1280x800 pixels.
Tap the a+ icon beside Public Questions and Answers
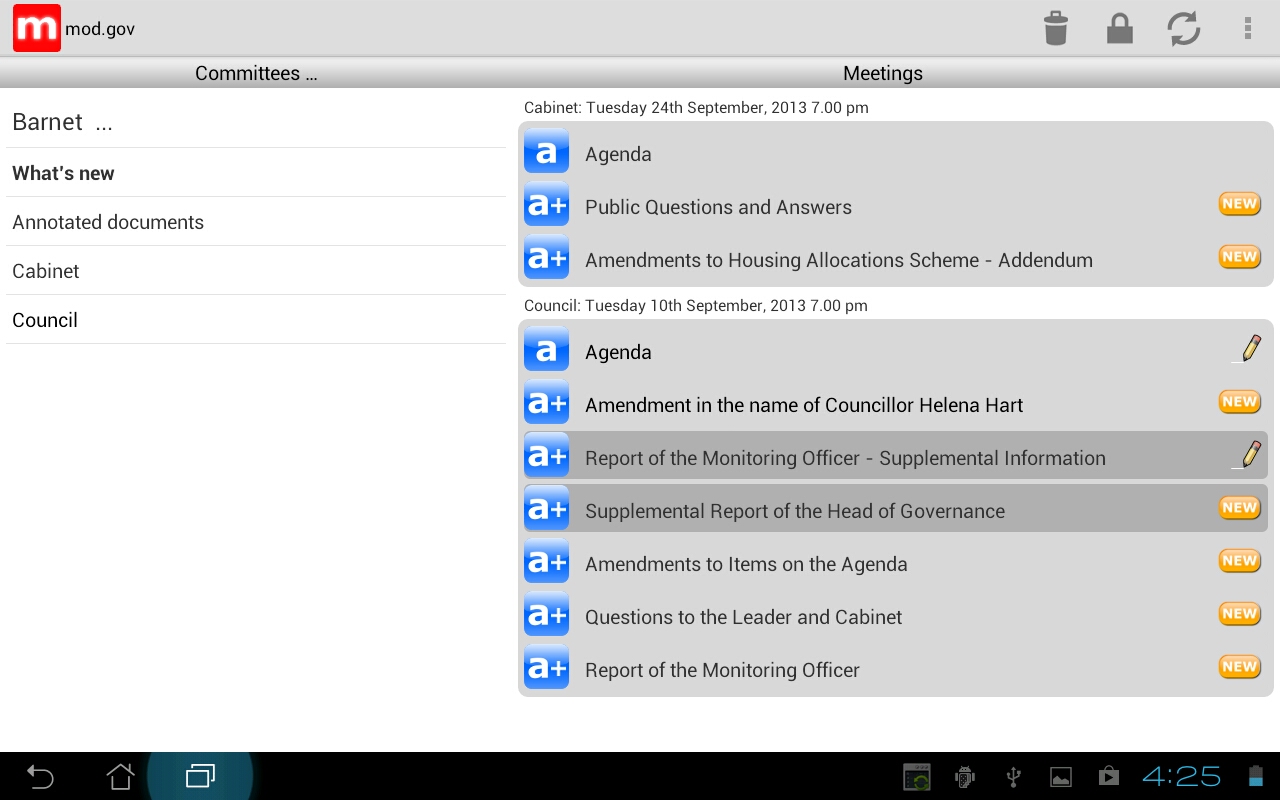(x=546, y=204)
